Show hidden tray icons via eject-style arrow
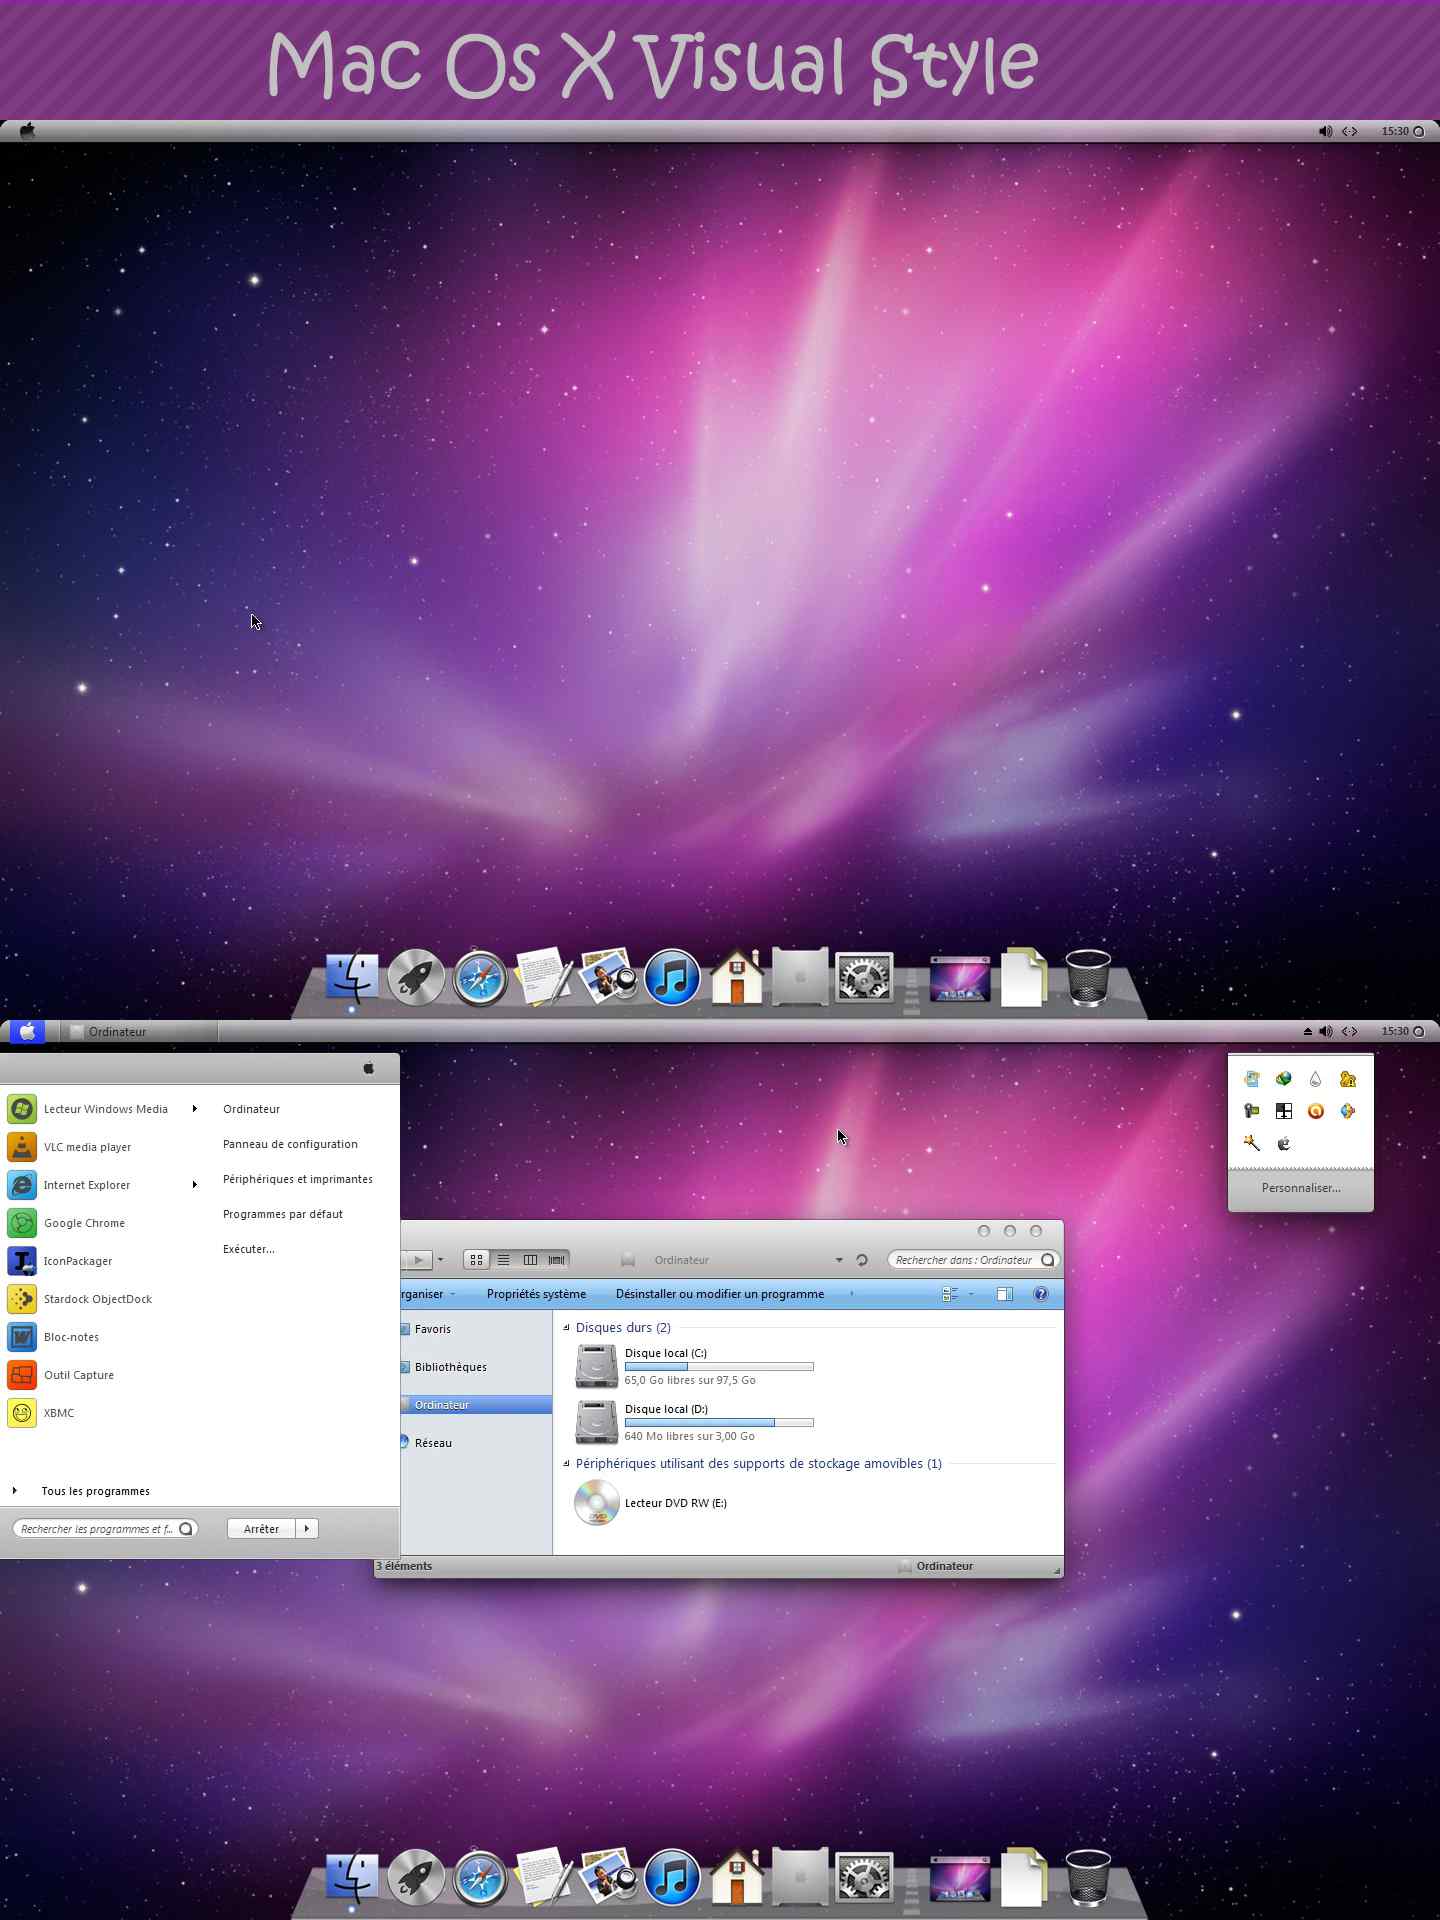The width and height of the screenshot is (1440, 1920). coord(1307,1031)
